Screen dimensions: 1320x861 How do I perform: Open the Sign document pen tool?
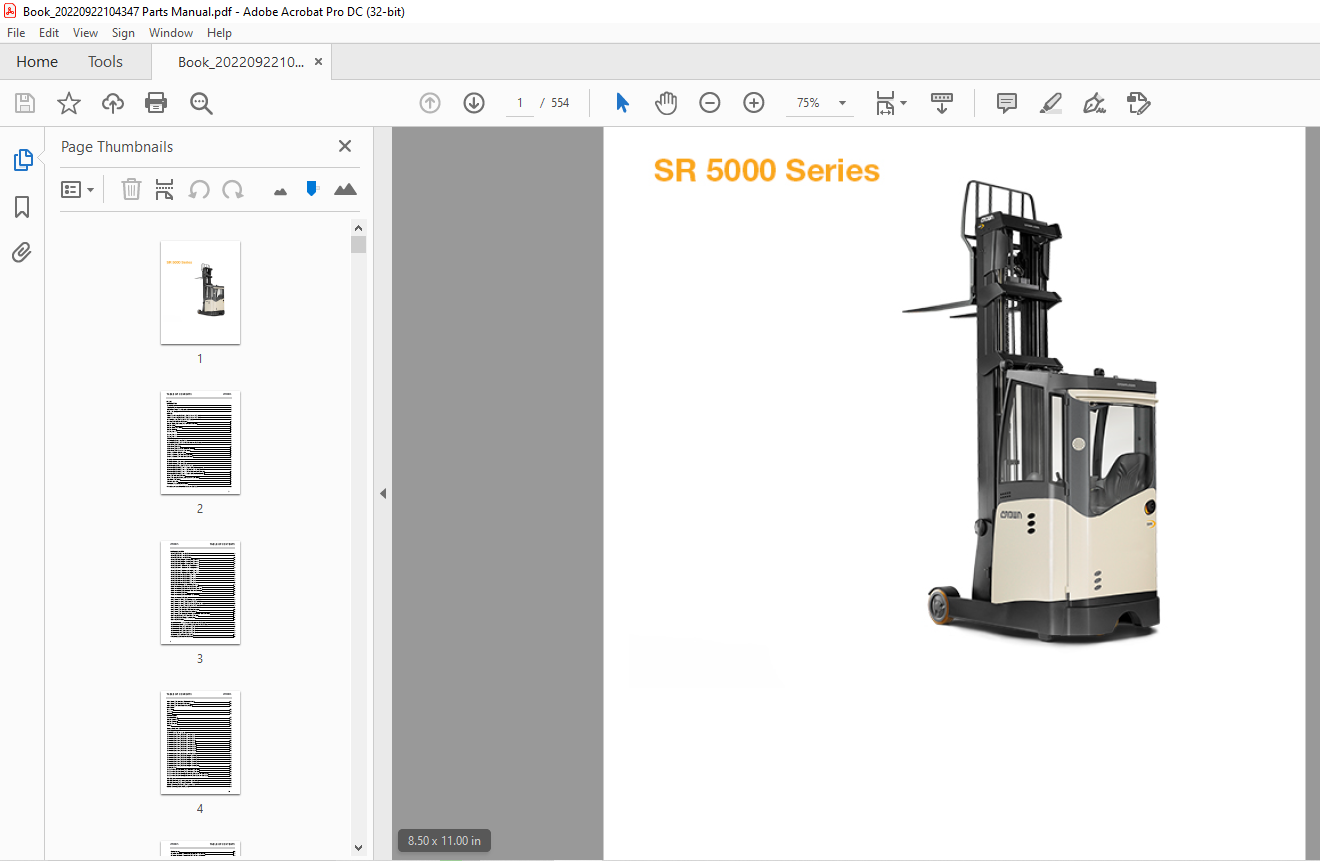tap(1094, 103)
